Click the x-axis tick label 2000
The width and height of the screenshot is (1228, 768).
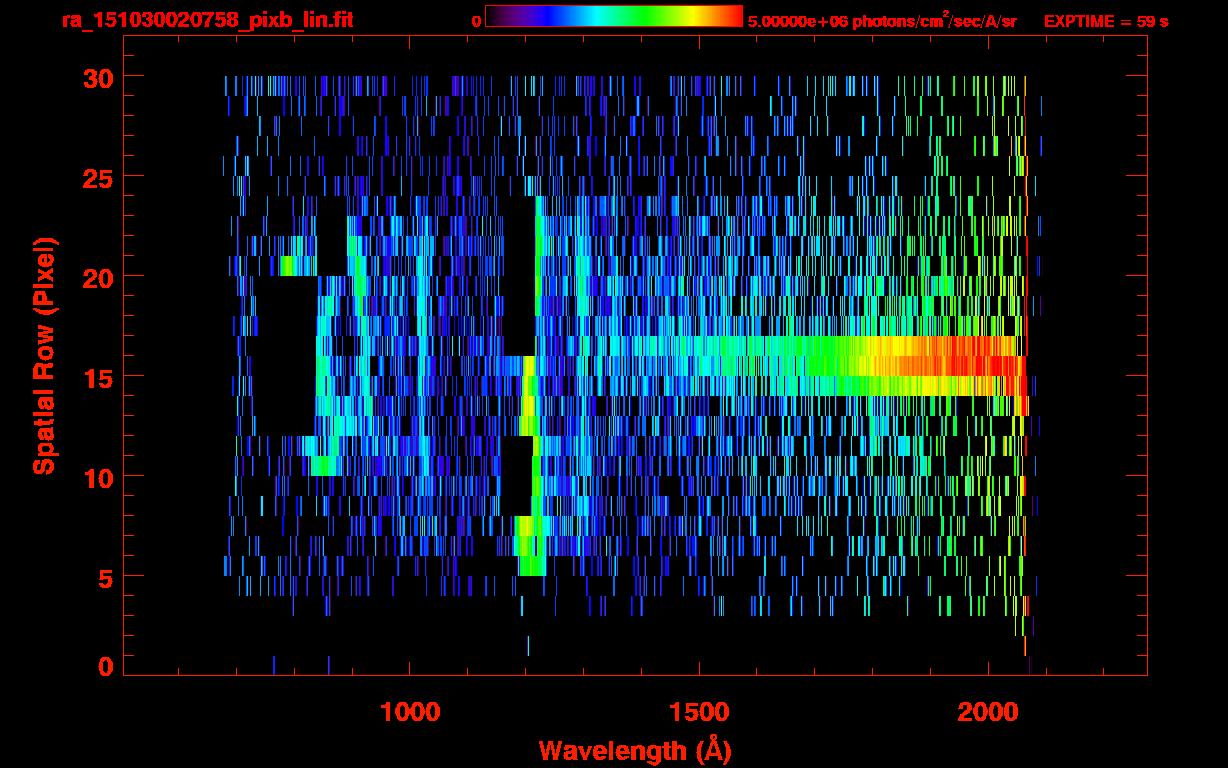pyautogui.click(x=987, y=712)
